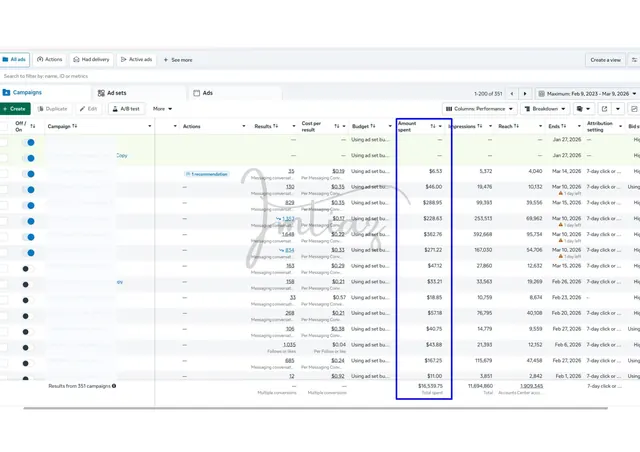Image resolution: width=640 pixels, height=452 pixels.
Task: Toggle on campaign with $18.85 spent
Action: [28, 301]
